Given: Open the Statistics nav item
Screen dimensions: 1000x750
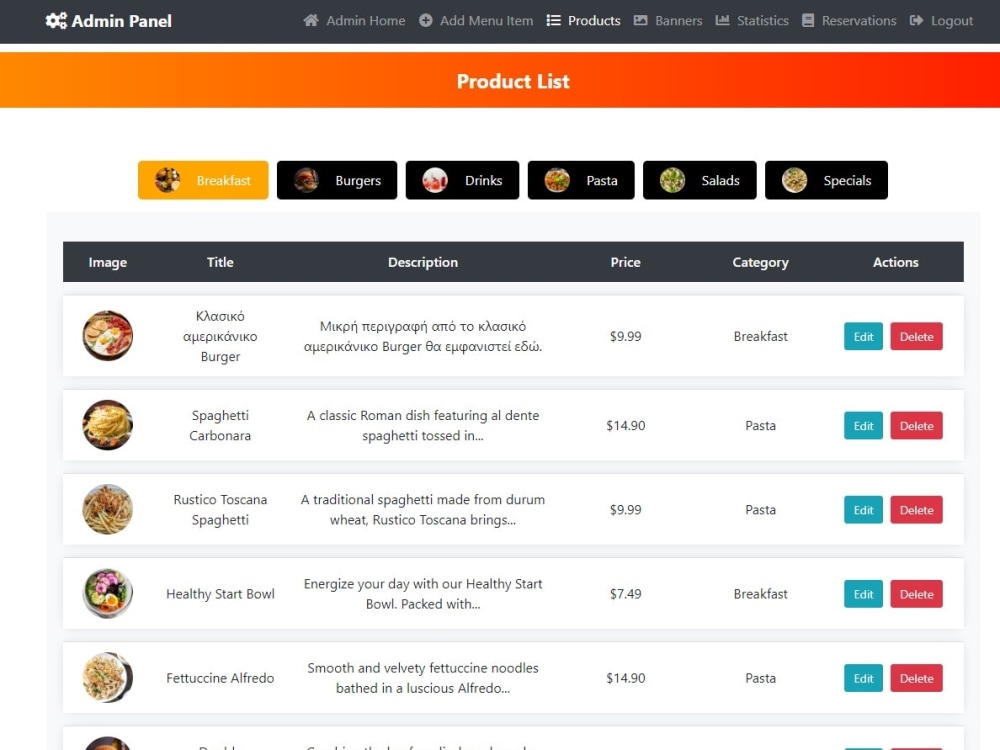Looking at the screenshot, I should [x=752, y=20].
